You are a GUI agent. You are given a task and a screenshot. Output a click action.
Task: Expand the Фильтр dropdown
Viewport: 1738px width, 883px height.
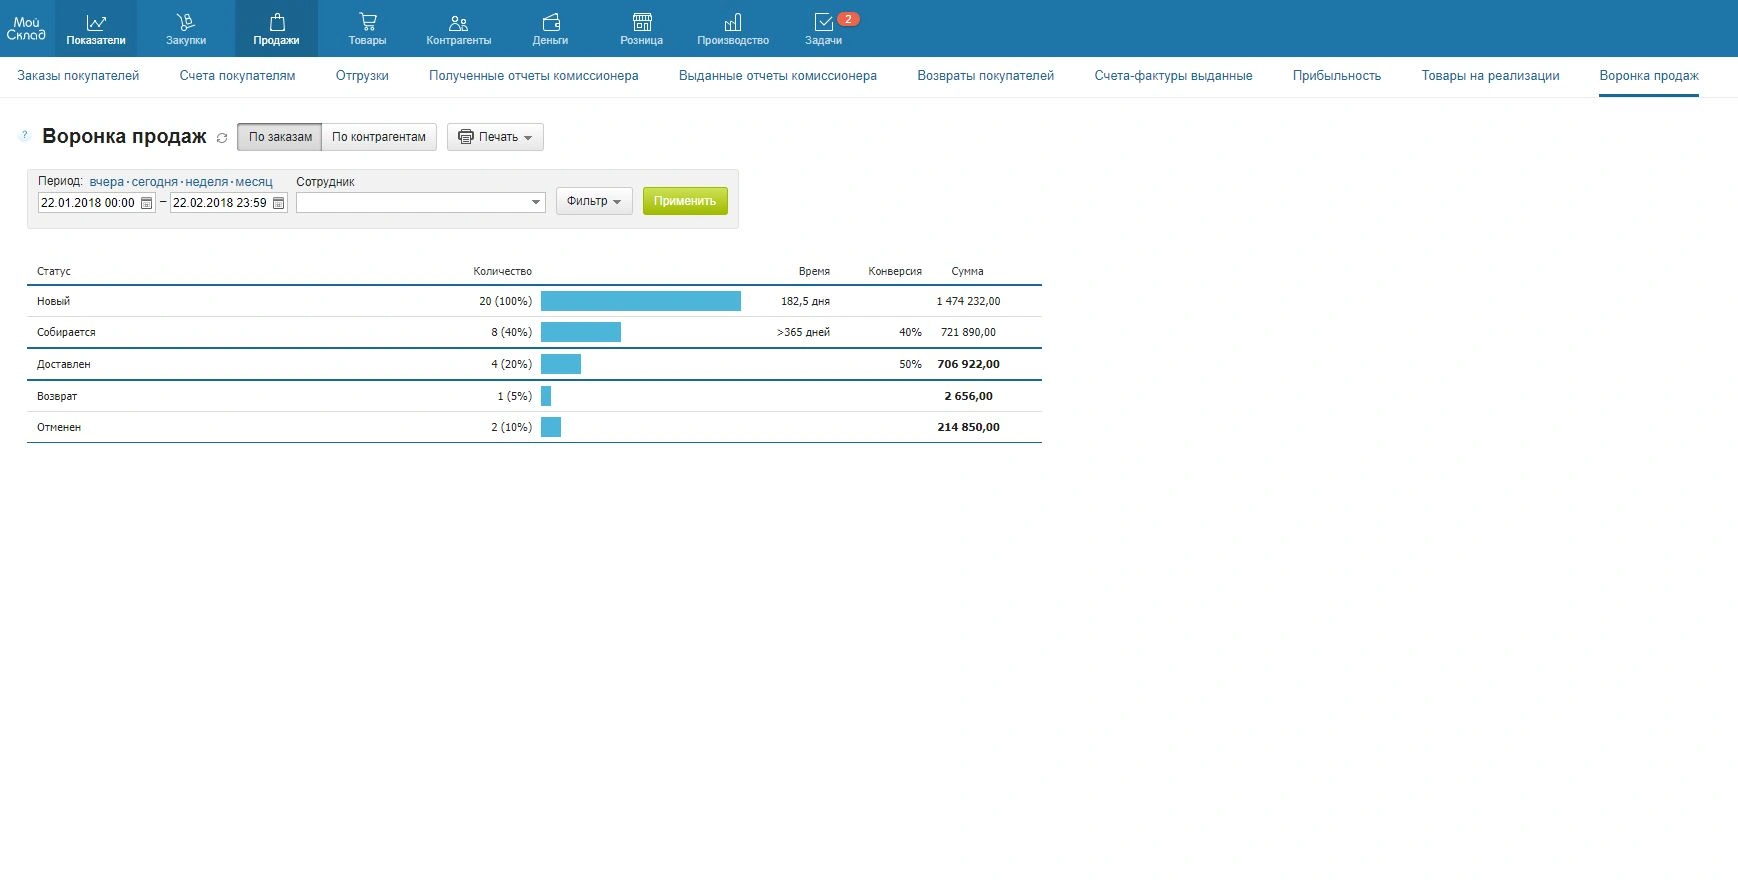click(594, 201)
